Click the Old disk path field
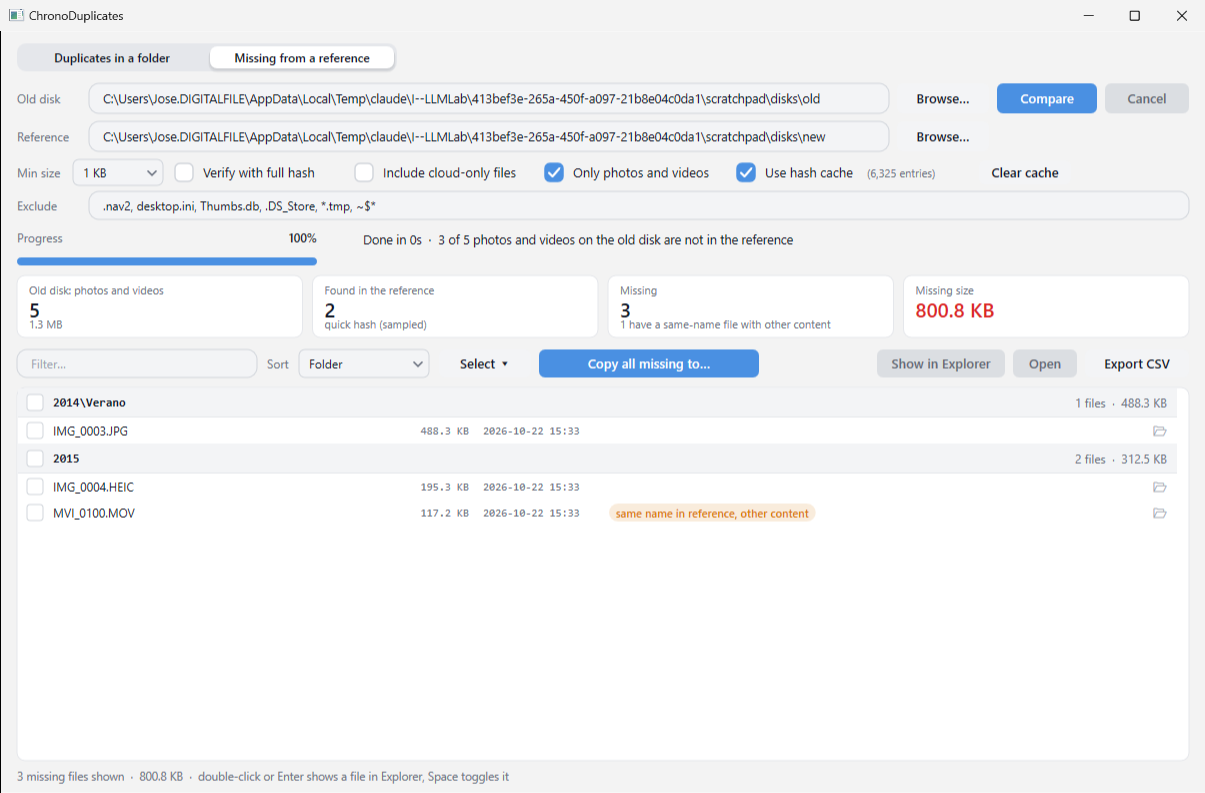The image size is (1205, 793). point(489,99)
